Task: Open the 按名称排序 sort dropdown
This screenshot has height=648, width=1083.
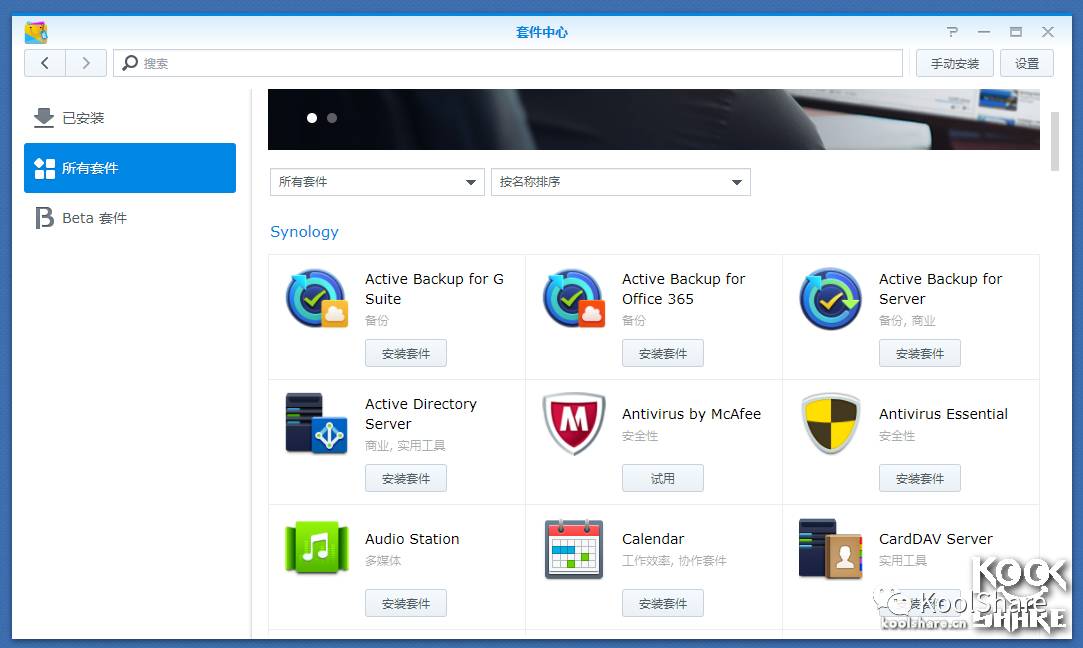Action: (621, 182)
